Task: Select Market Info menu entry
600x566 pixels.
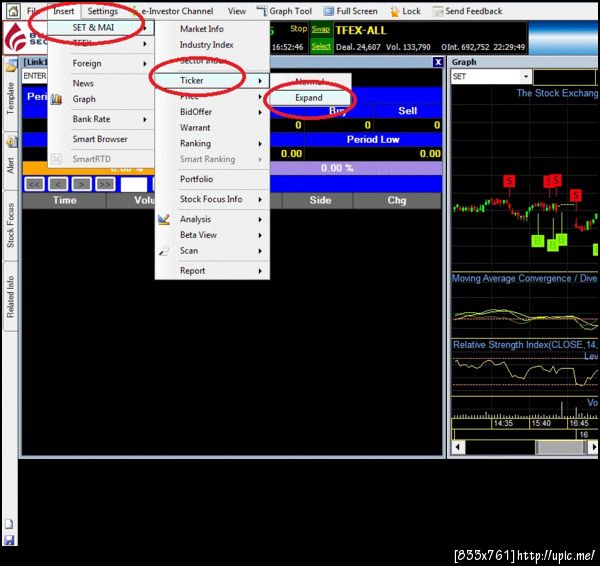Action: tap(212, 29)
